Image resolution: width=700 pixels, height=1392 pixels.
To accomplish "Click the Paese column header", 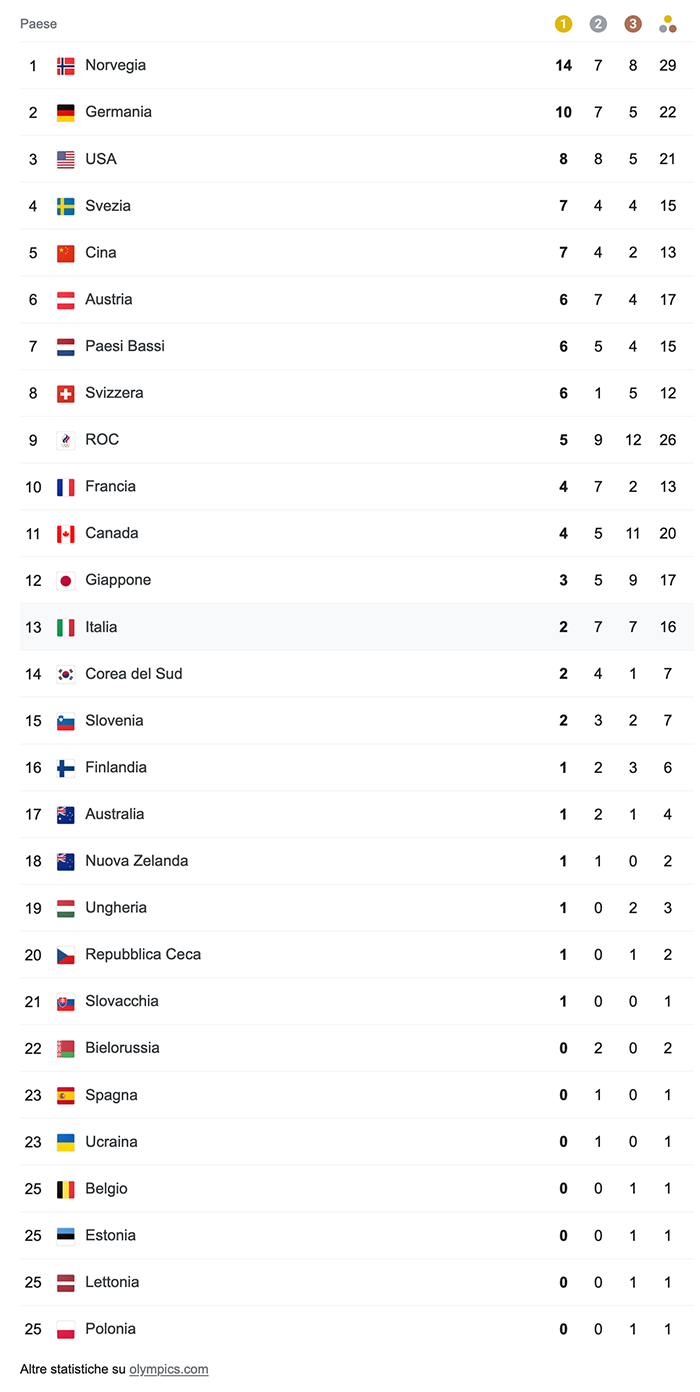I will pos(38,23).
